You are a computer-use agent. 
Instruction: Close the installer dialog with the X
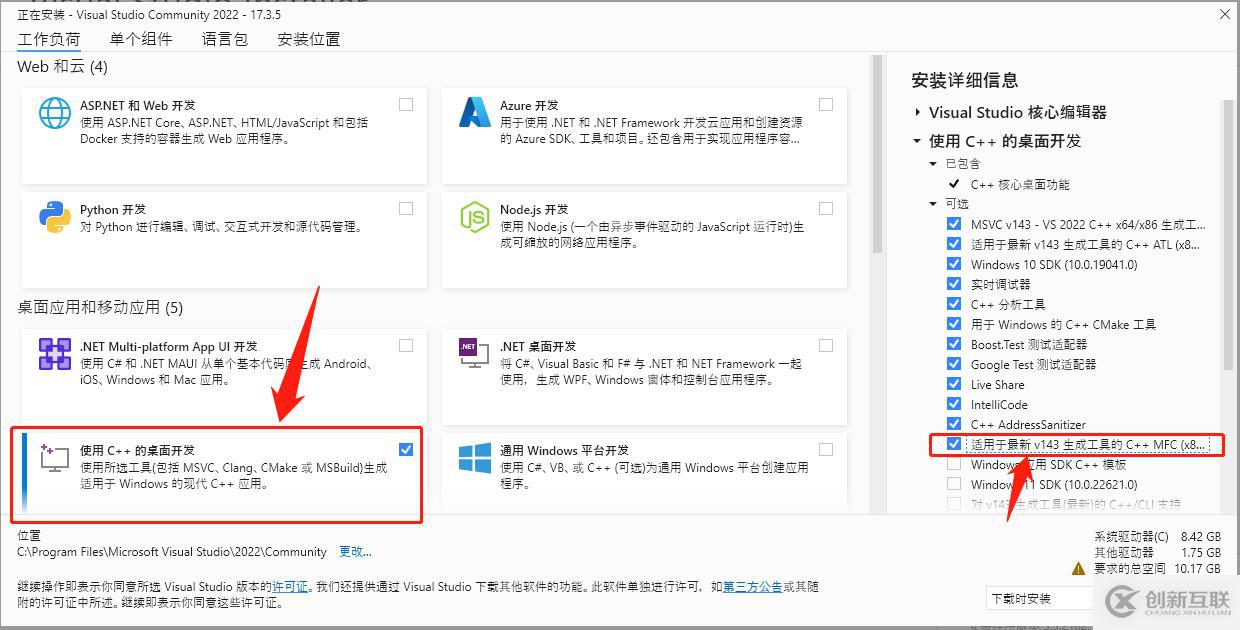(1225, 14)
